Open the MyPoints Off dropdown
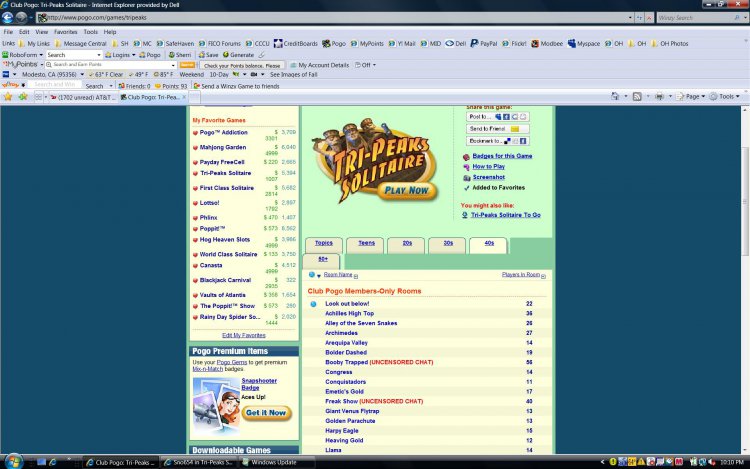 tap(374, 65)
